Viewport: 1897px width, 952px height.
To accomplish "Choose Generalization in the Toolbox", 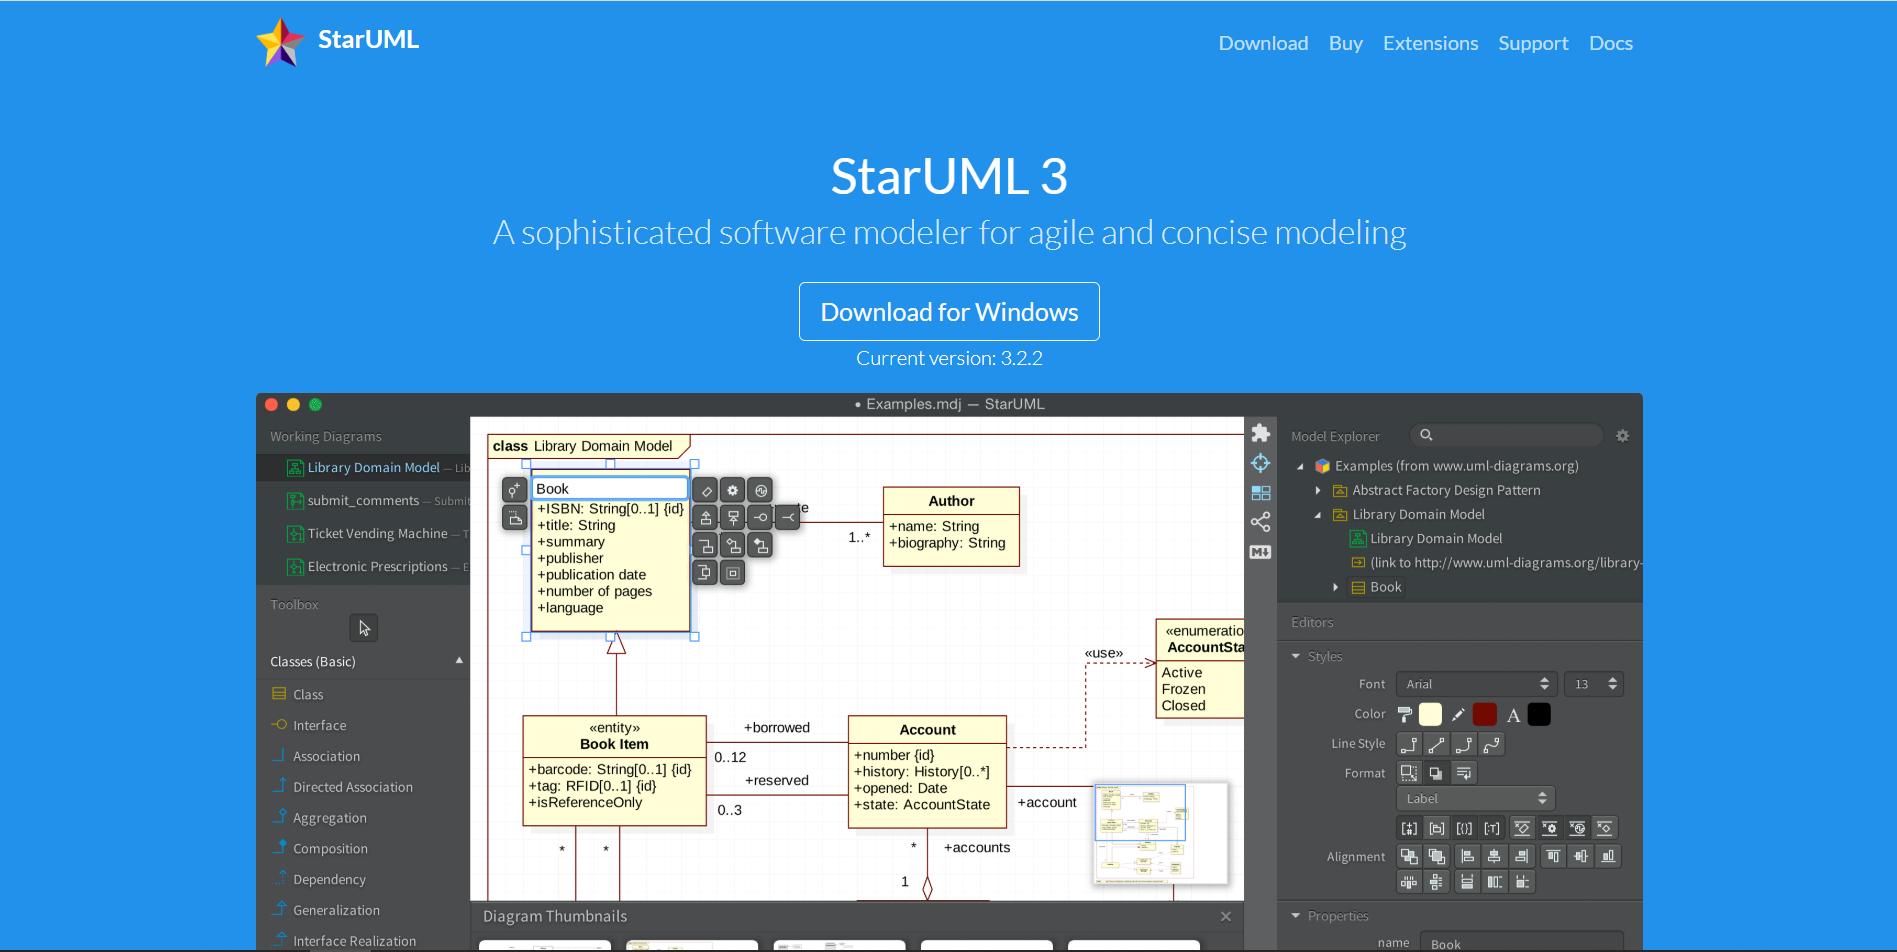I will point(336,910).
